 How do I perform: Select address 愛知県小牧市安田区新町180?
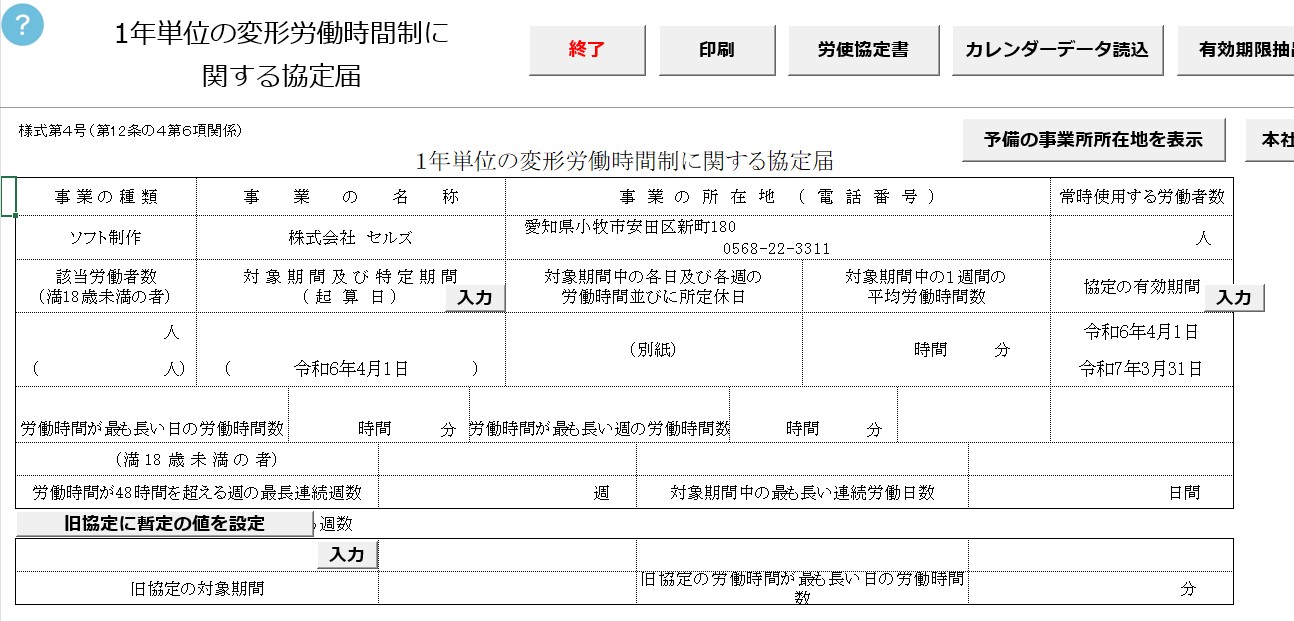point(631,226)
